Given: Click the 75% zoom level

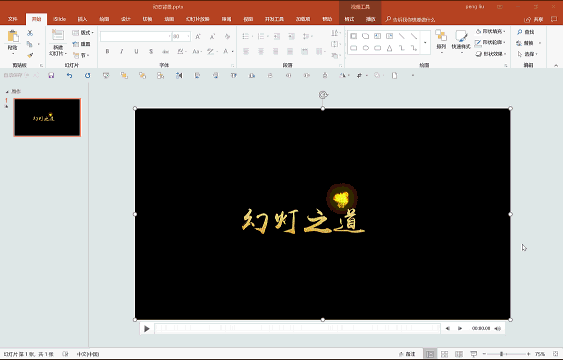Looking at the screenshot, I should [x=540, y=354].
